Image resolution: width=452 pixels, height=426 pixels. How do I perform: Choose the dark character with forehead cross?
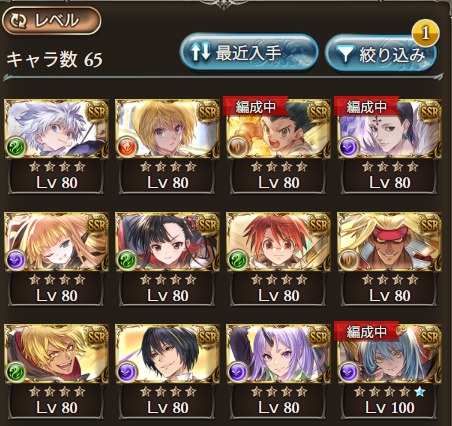(x=389, y=146)
